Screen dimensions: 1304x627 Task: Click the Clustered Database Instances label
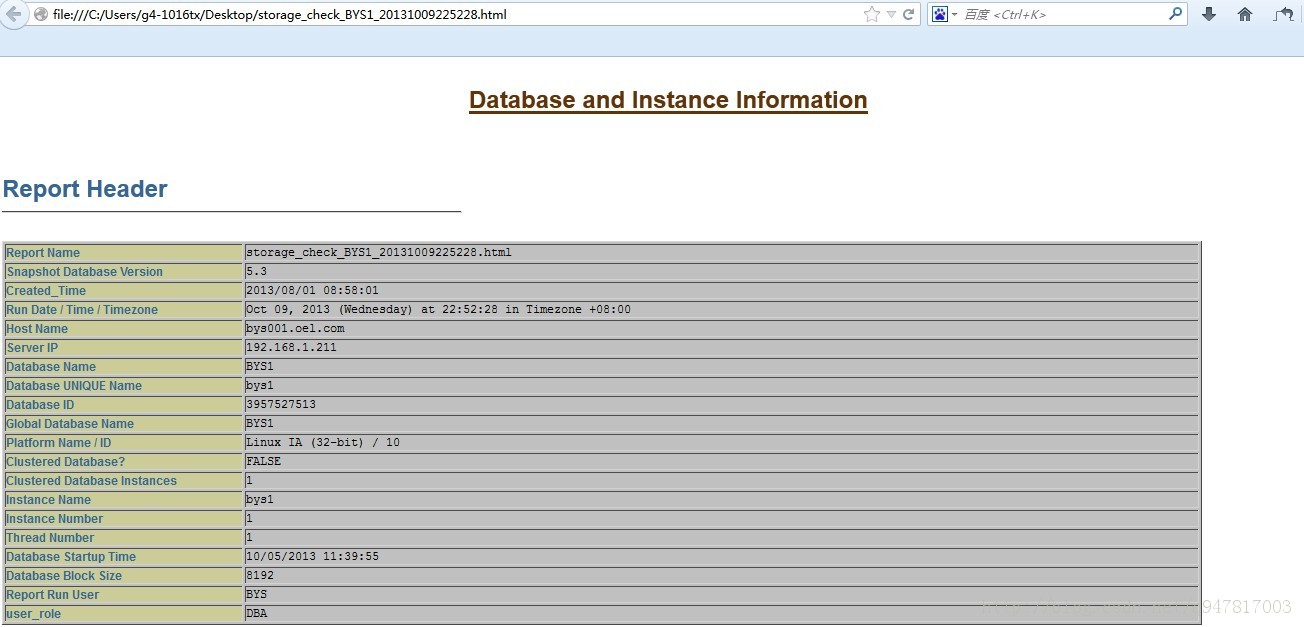coord(91,481)
